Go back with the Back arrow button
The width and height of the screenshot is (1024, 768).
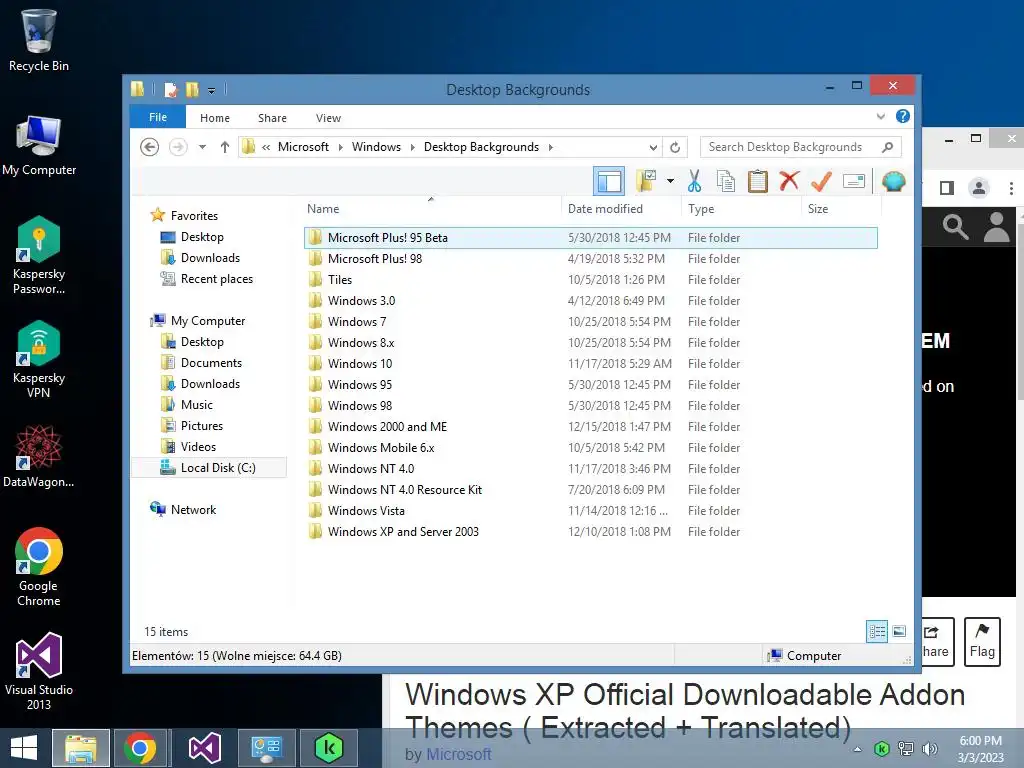[150, 147]
